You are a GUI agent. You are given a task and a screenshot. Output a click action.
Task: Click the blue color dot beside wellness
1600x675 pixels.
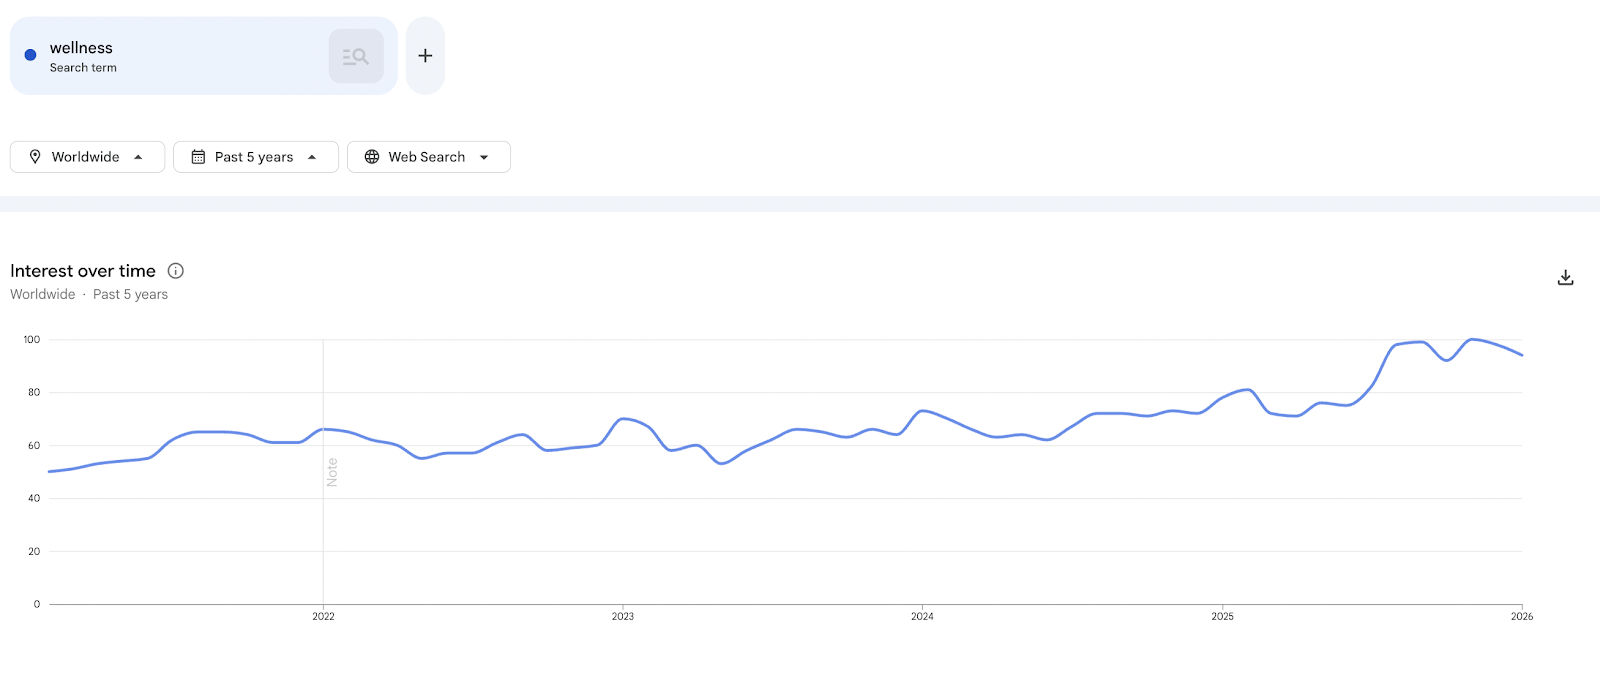(30, 55)
